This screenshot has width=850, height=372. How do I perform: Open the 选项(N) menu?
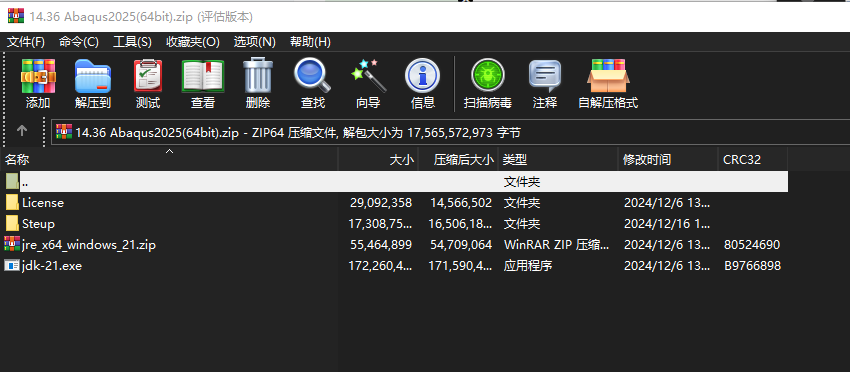coord(254,42)
